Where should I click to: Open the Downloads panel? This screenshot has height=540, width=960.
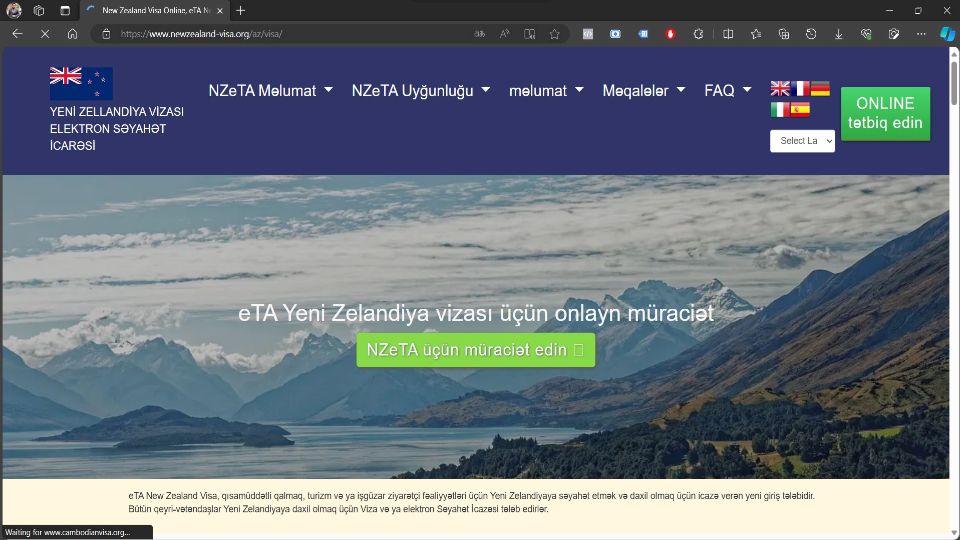[839, 34]
